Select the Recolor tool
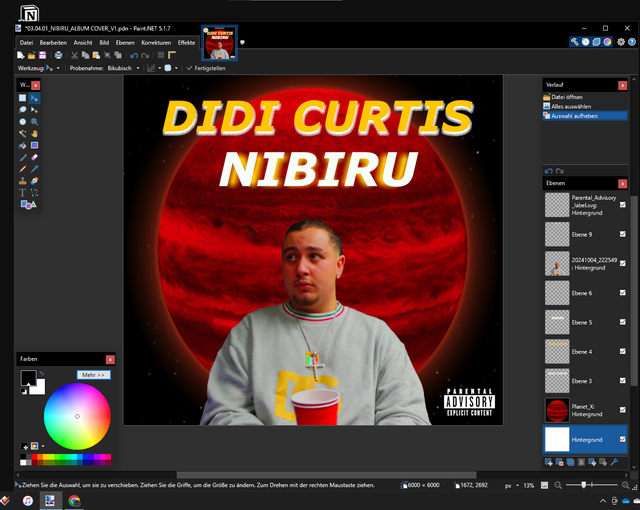The height and width of the screenshot is (510, 640). point(35,181)
